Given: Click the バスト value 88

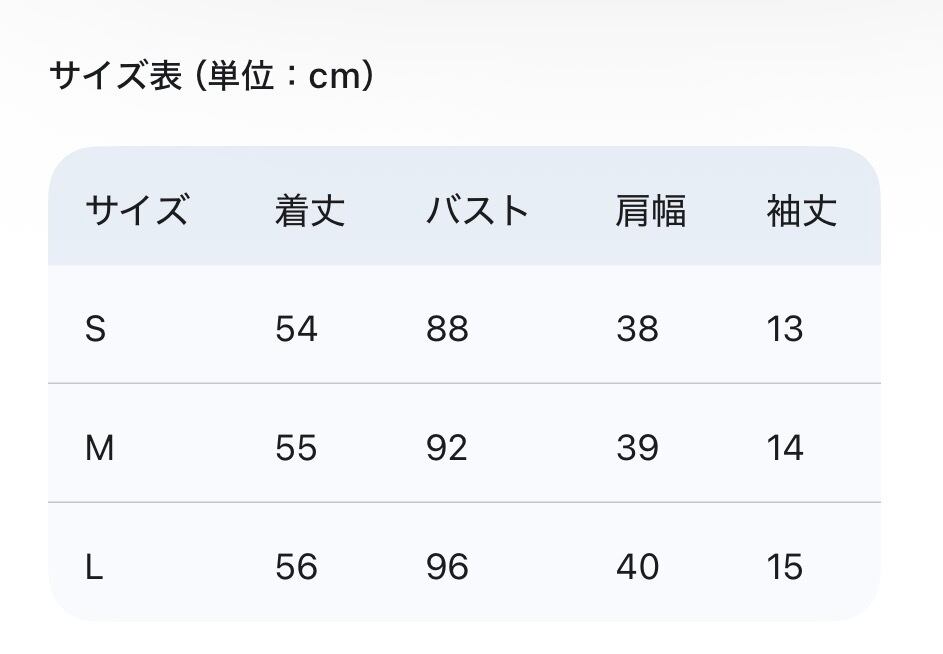Looking at the screenshot, I should 447,329.
